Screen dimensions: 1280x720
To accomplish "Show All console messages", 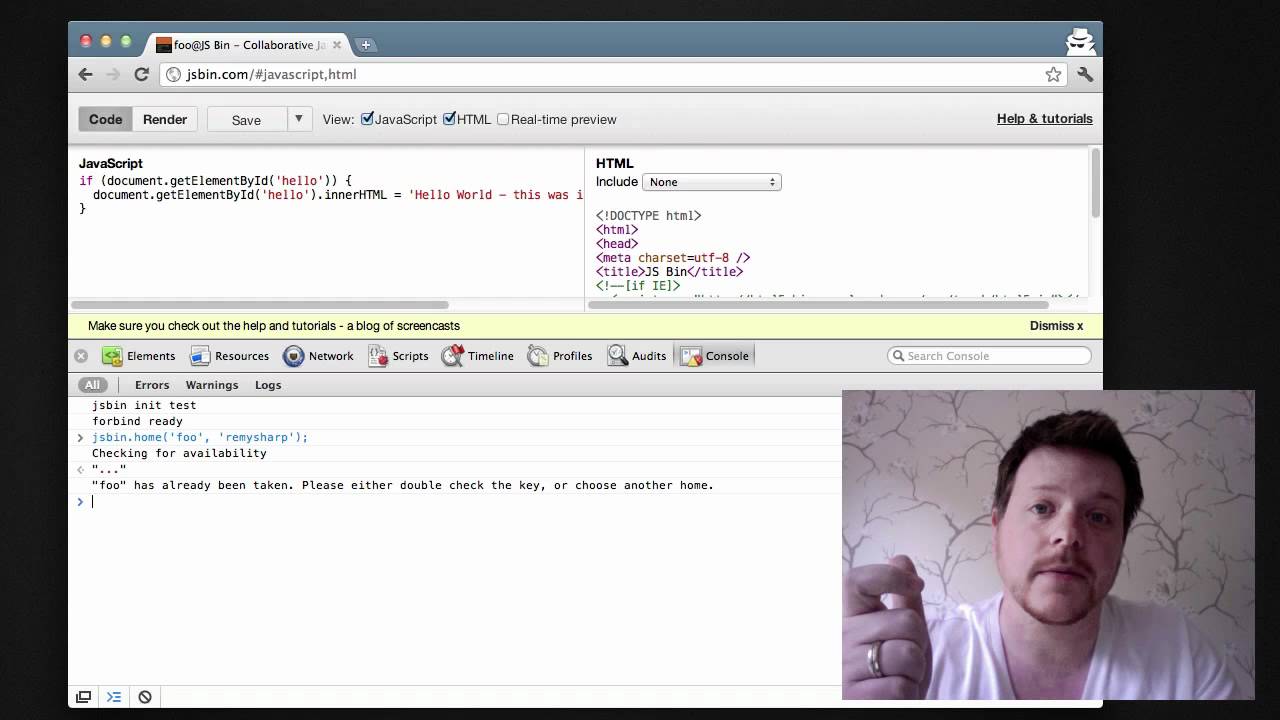I will click(92, 385).
